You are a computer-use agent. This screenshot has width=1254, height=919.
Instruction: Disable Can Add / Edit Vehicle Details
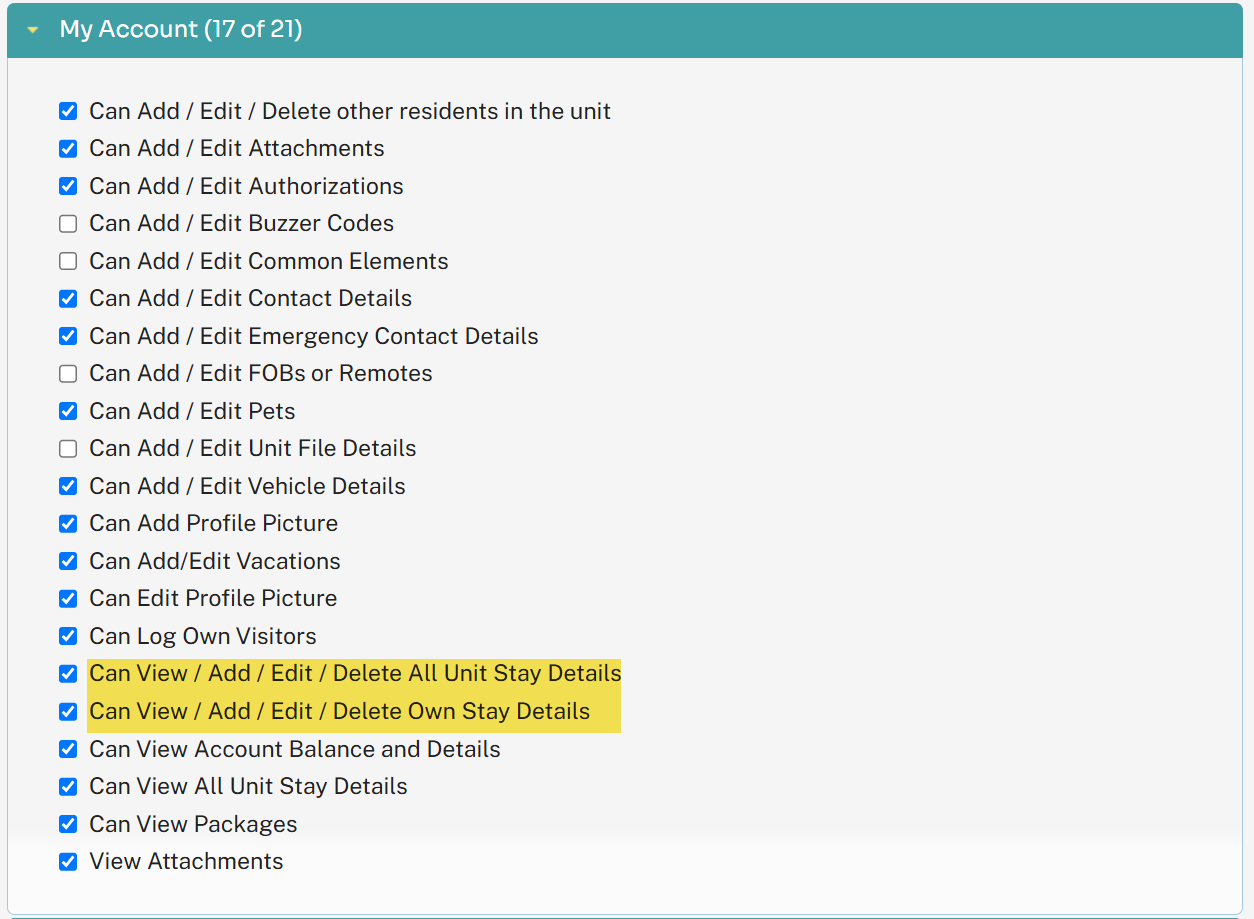coord(68,486)
